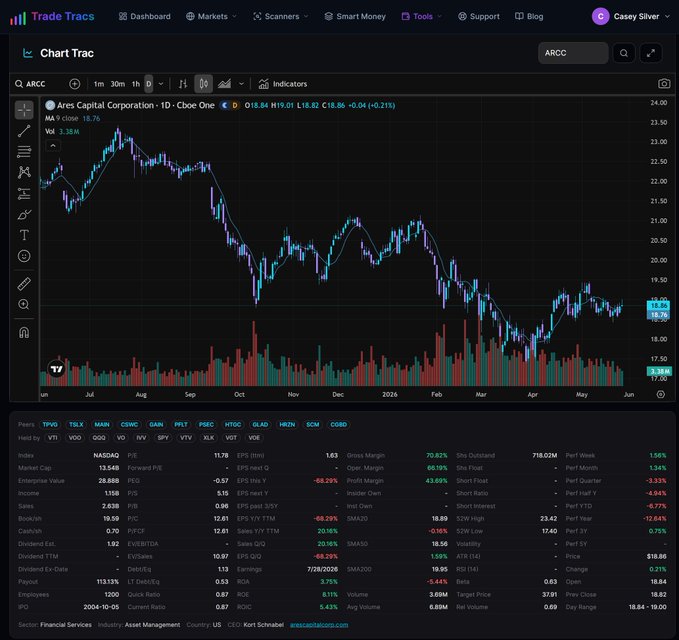Expand the Tools menu
Image resolution: width=679 pixels, height=640 pixels.
422,16
